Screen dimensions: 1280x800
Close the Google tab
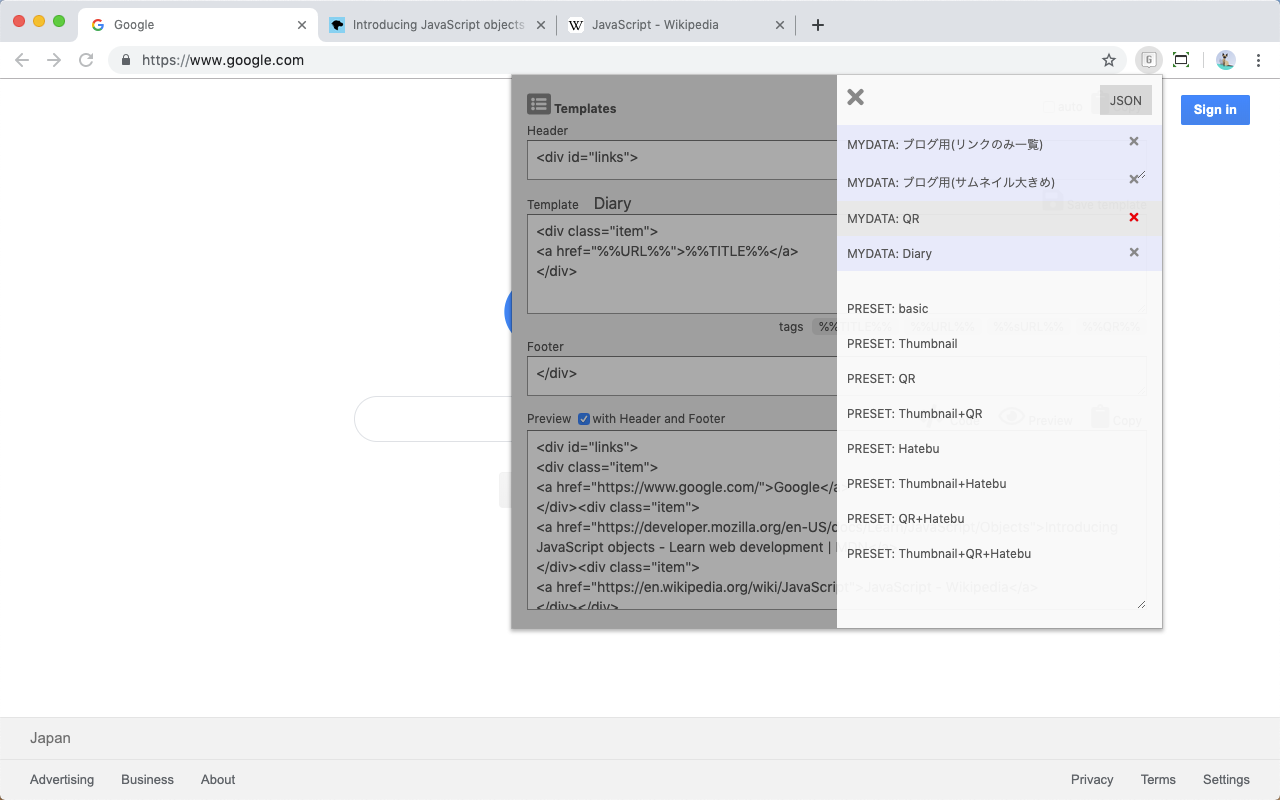[x=302, y=25]
